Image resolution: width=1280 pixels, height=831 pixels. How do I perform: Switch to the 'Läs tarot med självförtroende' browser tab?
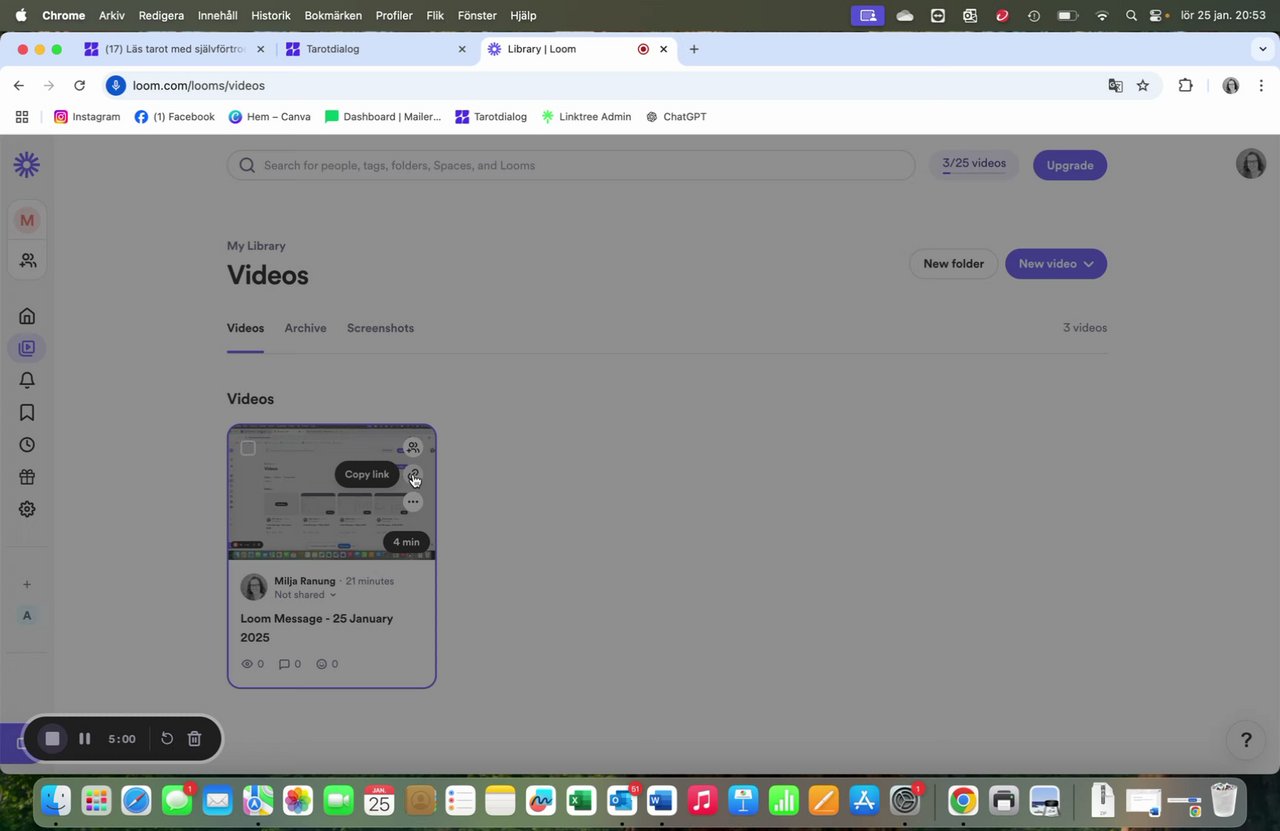pyautogui.click(x=175, y=49)
